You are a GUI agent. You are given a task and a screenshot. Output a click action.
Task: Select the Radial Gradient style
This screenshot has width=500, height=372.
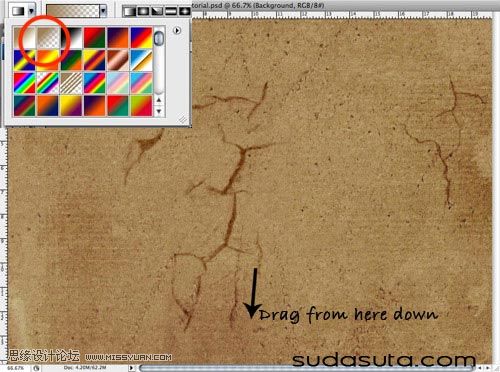143,11
